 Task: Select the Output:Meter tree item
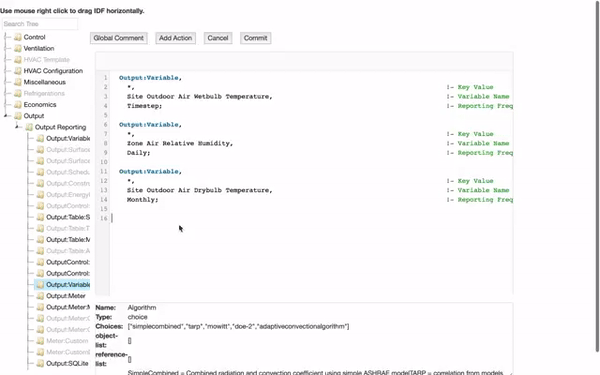click(66, 296)
